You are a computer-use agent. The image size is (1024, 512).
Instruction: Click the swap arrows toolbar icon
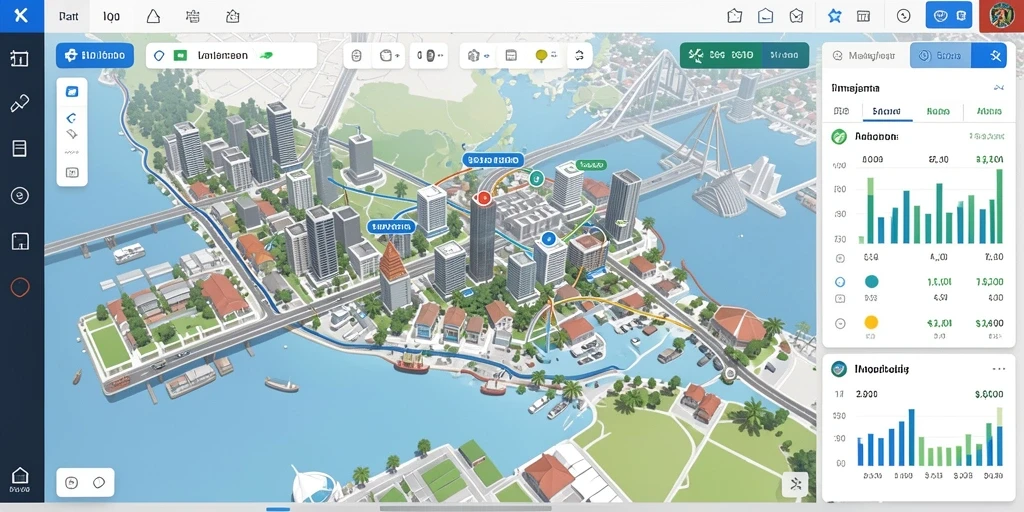[579, 57]
